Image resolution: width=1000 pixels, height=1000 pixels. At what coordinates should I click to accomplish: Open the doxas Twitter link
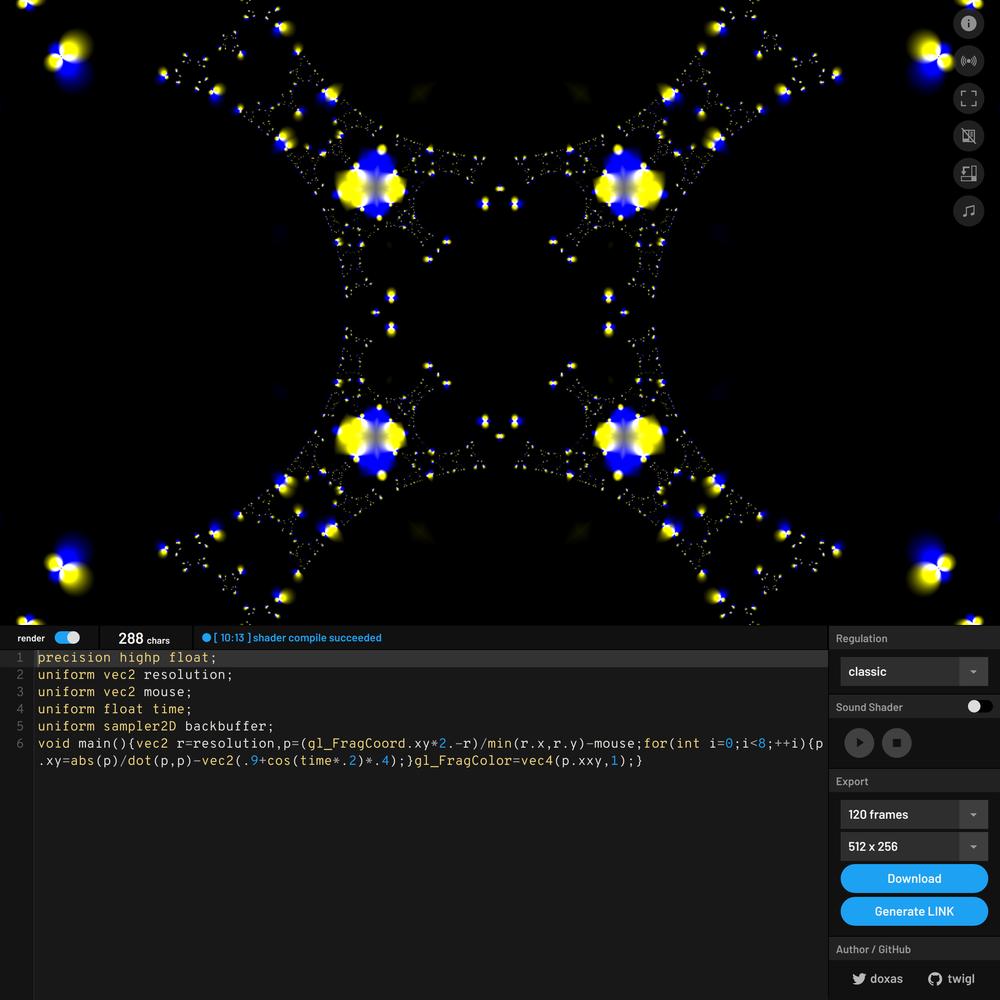coord(878,978)
